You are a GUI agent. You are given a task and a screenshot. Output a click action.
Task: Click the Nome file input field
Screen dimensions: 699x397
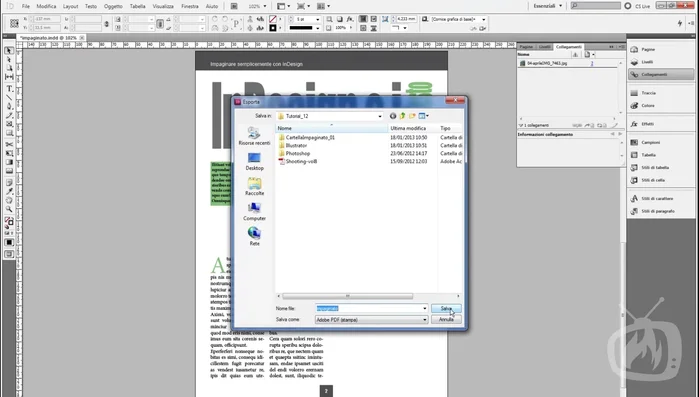[x=368, y=308]
